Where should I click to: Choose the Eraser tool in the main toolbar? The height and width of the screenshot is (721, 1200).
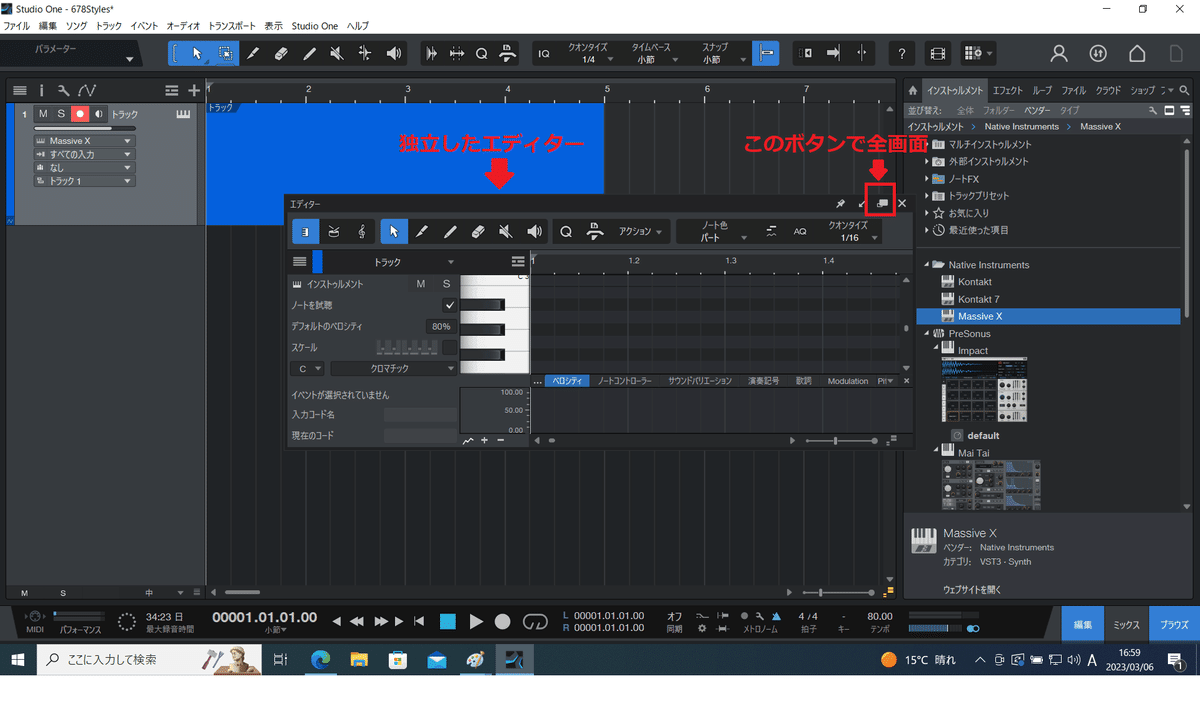point(281,54)
